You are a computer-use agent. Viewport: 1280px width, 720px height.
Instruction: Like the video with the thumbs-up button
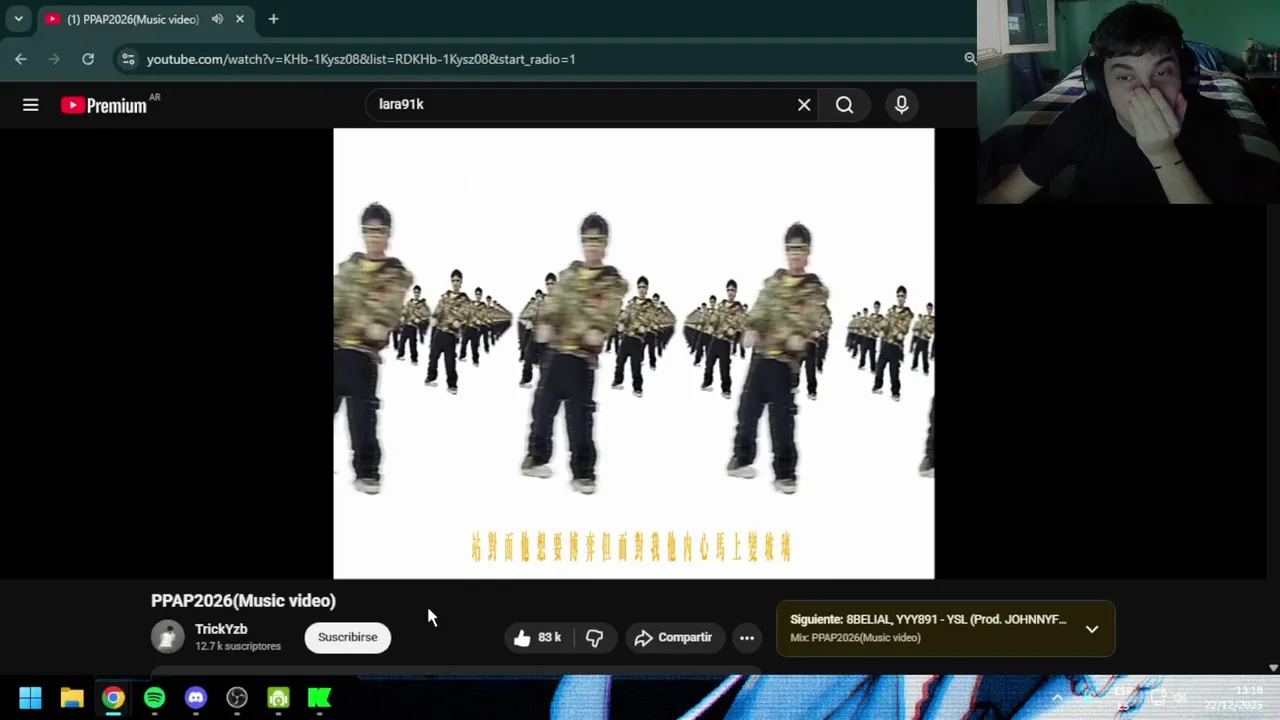pyautogui.click(x=537, y=638)
